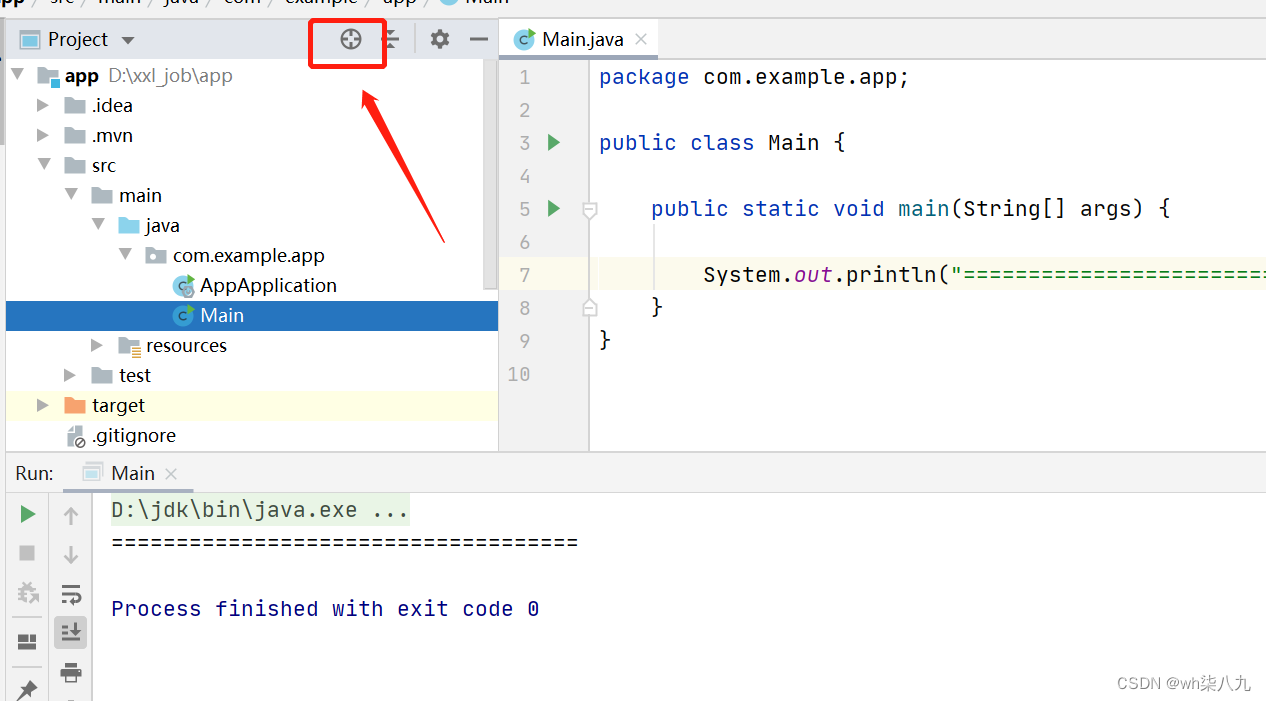Expand the test folder
The width and height of the screenshot is (1266, 701).
click(70, 375)
